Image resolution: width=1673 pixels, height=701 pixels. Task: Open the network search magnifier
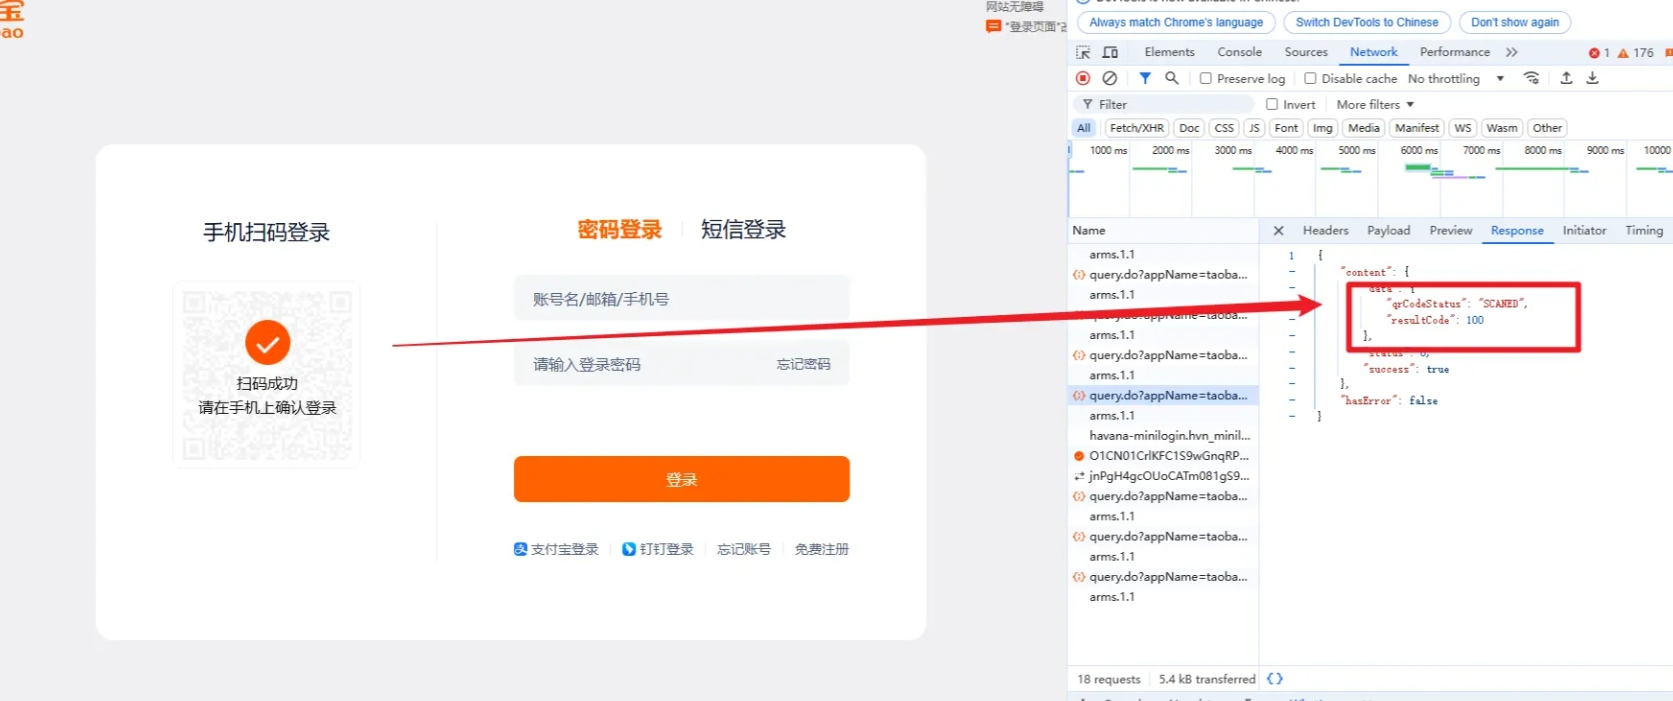(x=1172, y=78)
